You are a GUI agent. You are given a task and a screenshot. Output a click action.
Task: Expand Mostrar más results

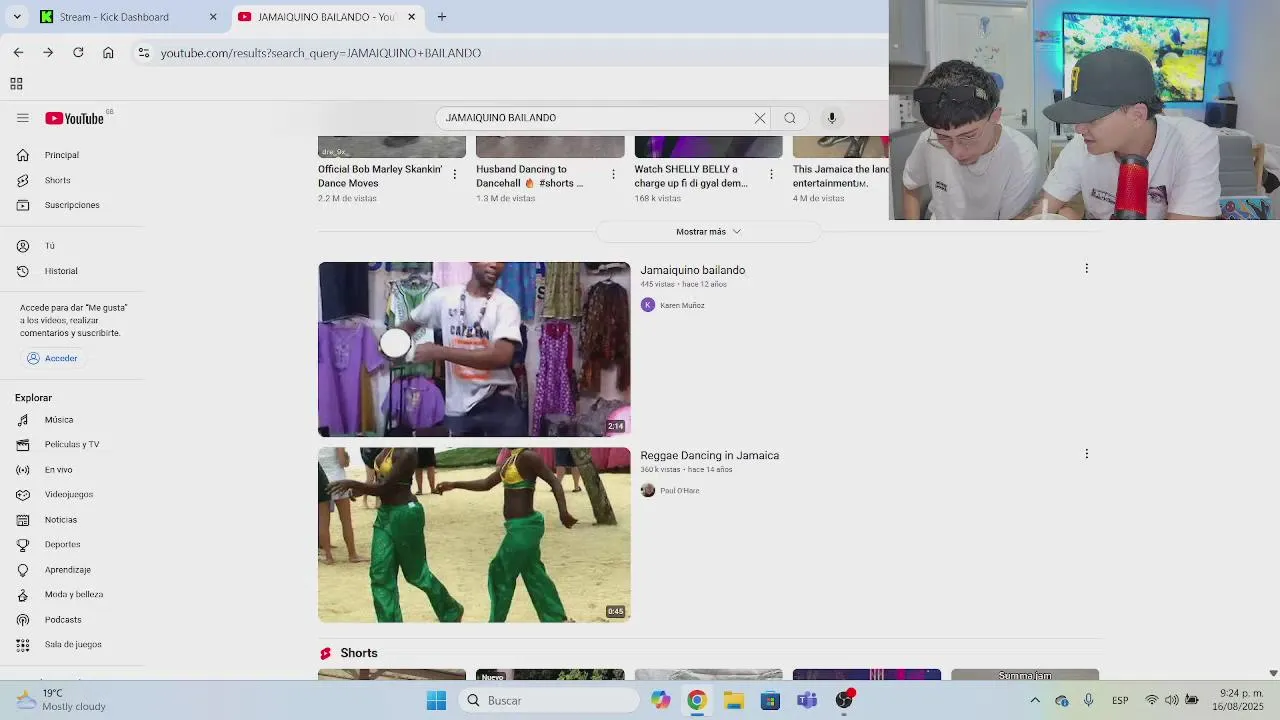[x=708, y=231]
